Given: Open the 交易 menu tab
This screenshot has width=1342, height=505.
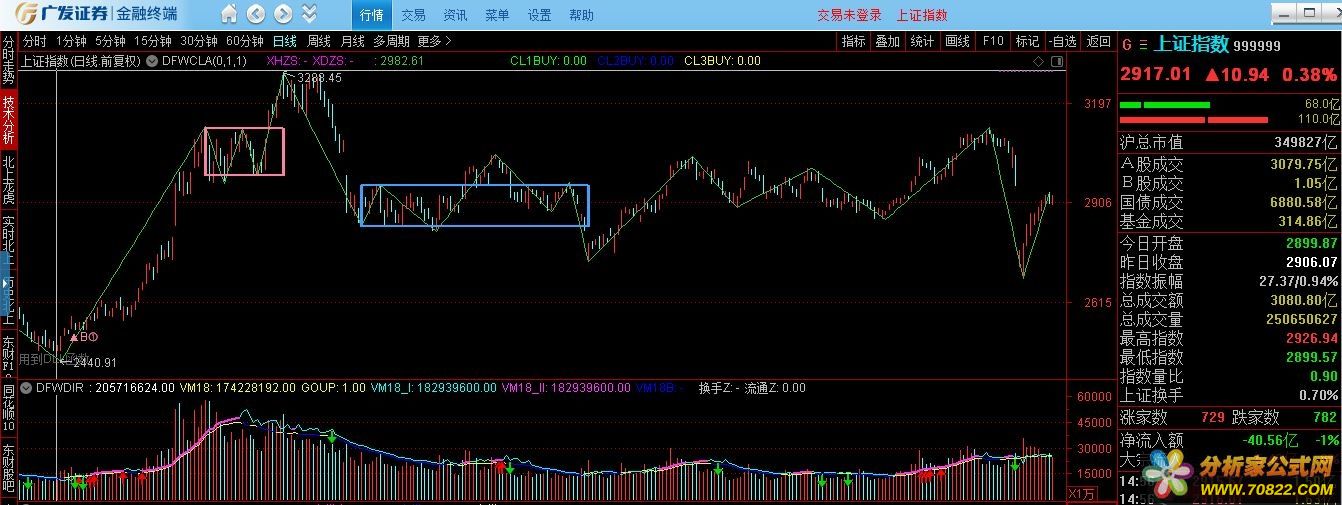Looking at the screenshot, I should 413,15.
